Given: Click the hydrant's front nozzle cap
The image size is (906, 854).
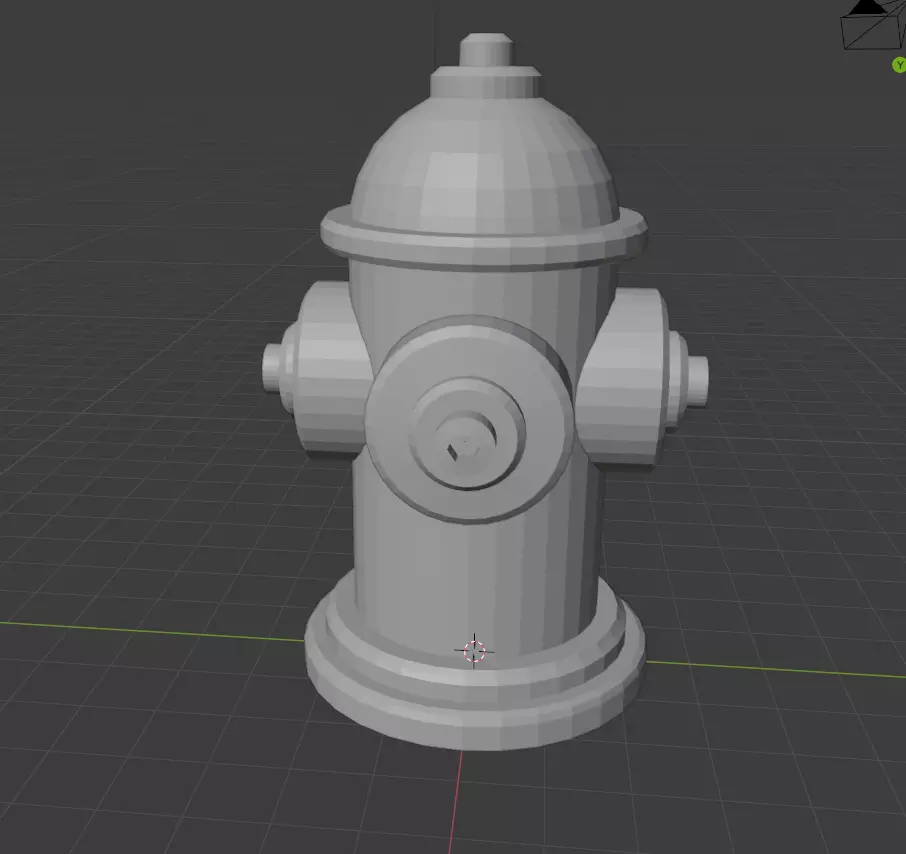Looking at the screenshot, I should coord(470,419).
